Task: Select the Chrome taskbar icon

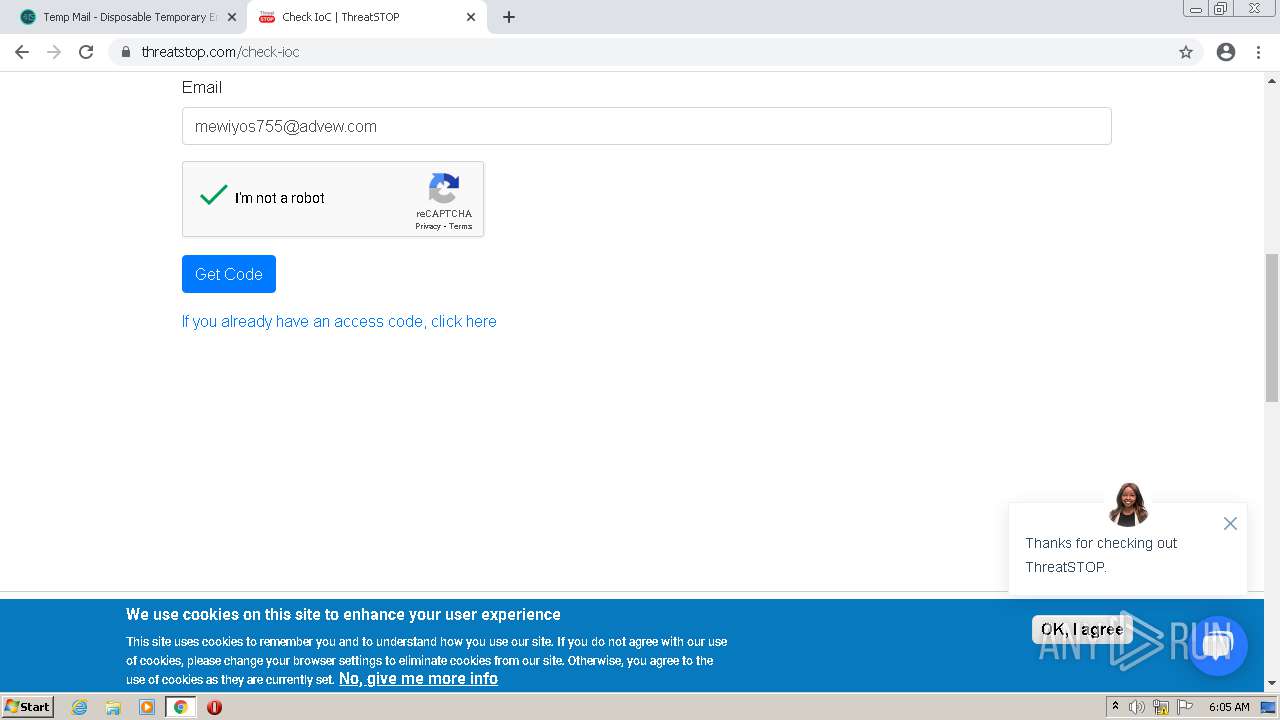Action: 180,707
